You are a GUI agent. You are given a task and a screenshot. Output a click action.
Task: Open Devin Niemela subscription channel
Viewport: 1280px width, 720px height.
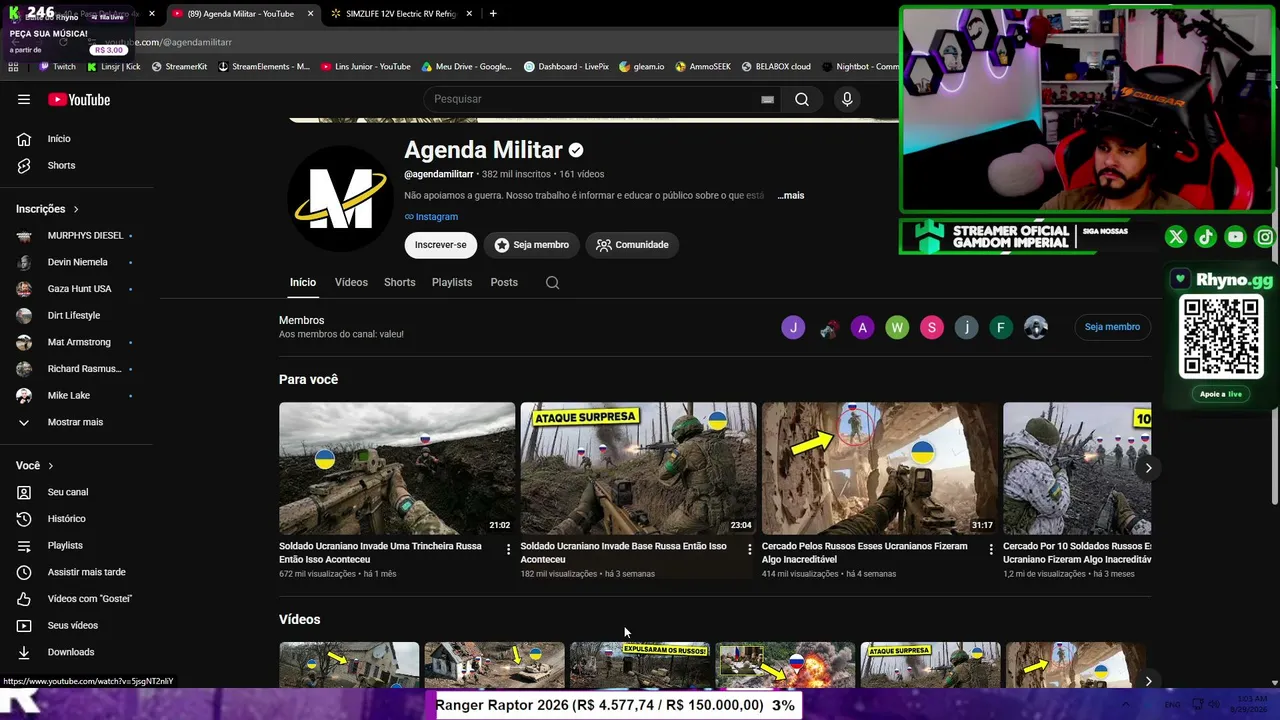coord(76,262)
